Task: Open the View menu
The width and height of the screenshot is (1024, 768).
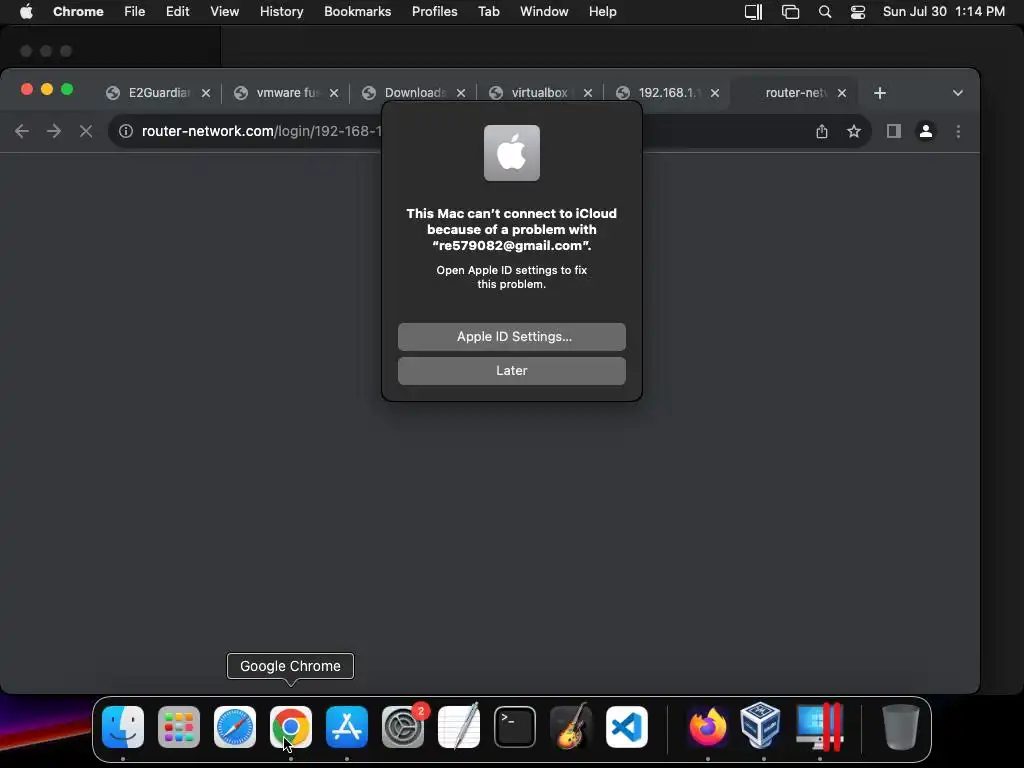Action: (x=224, y=12)
